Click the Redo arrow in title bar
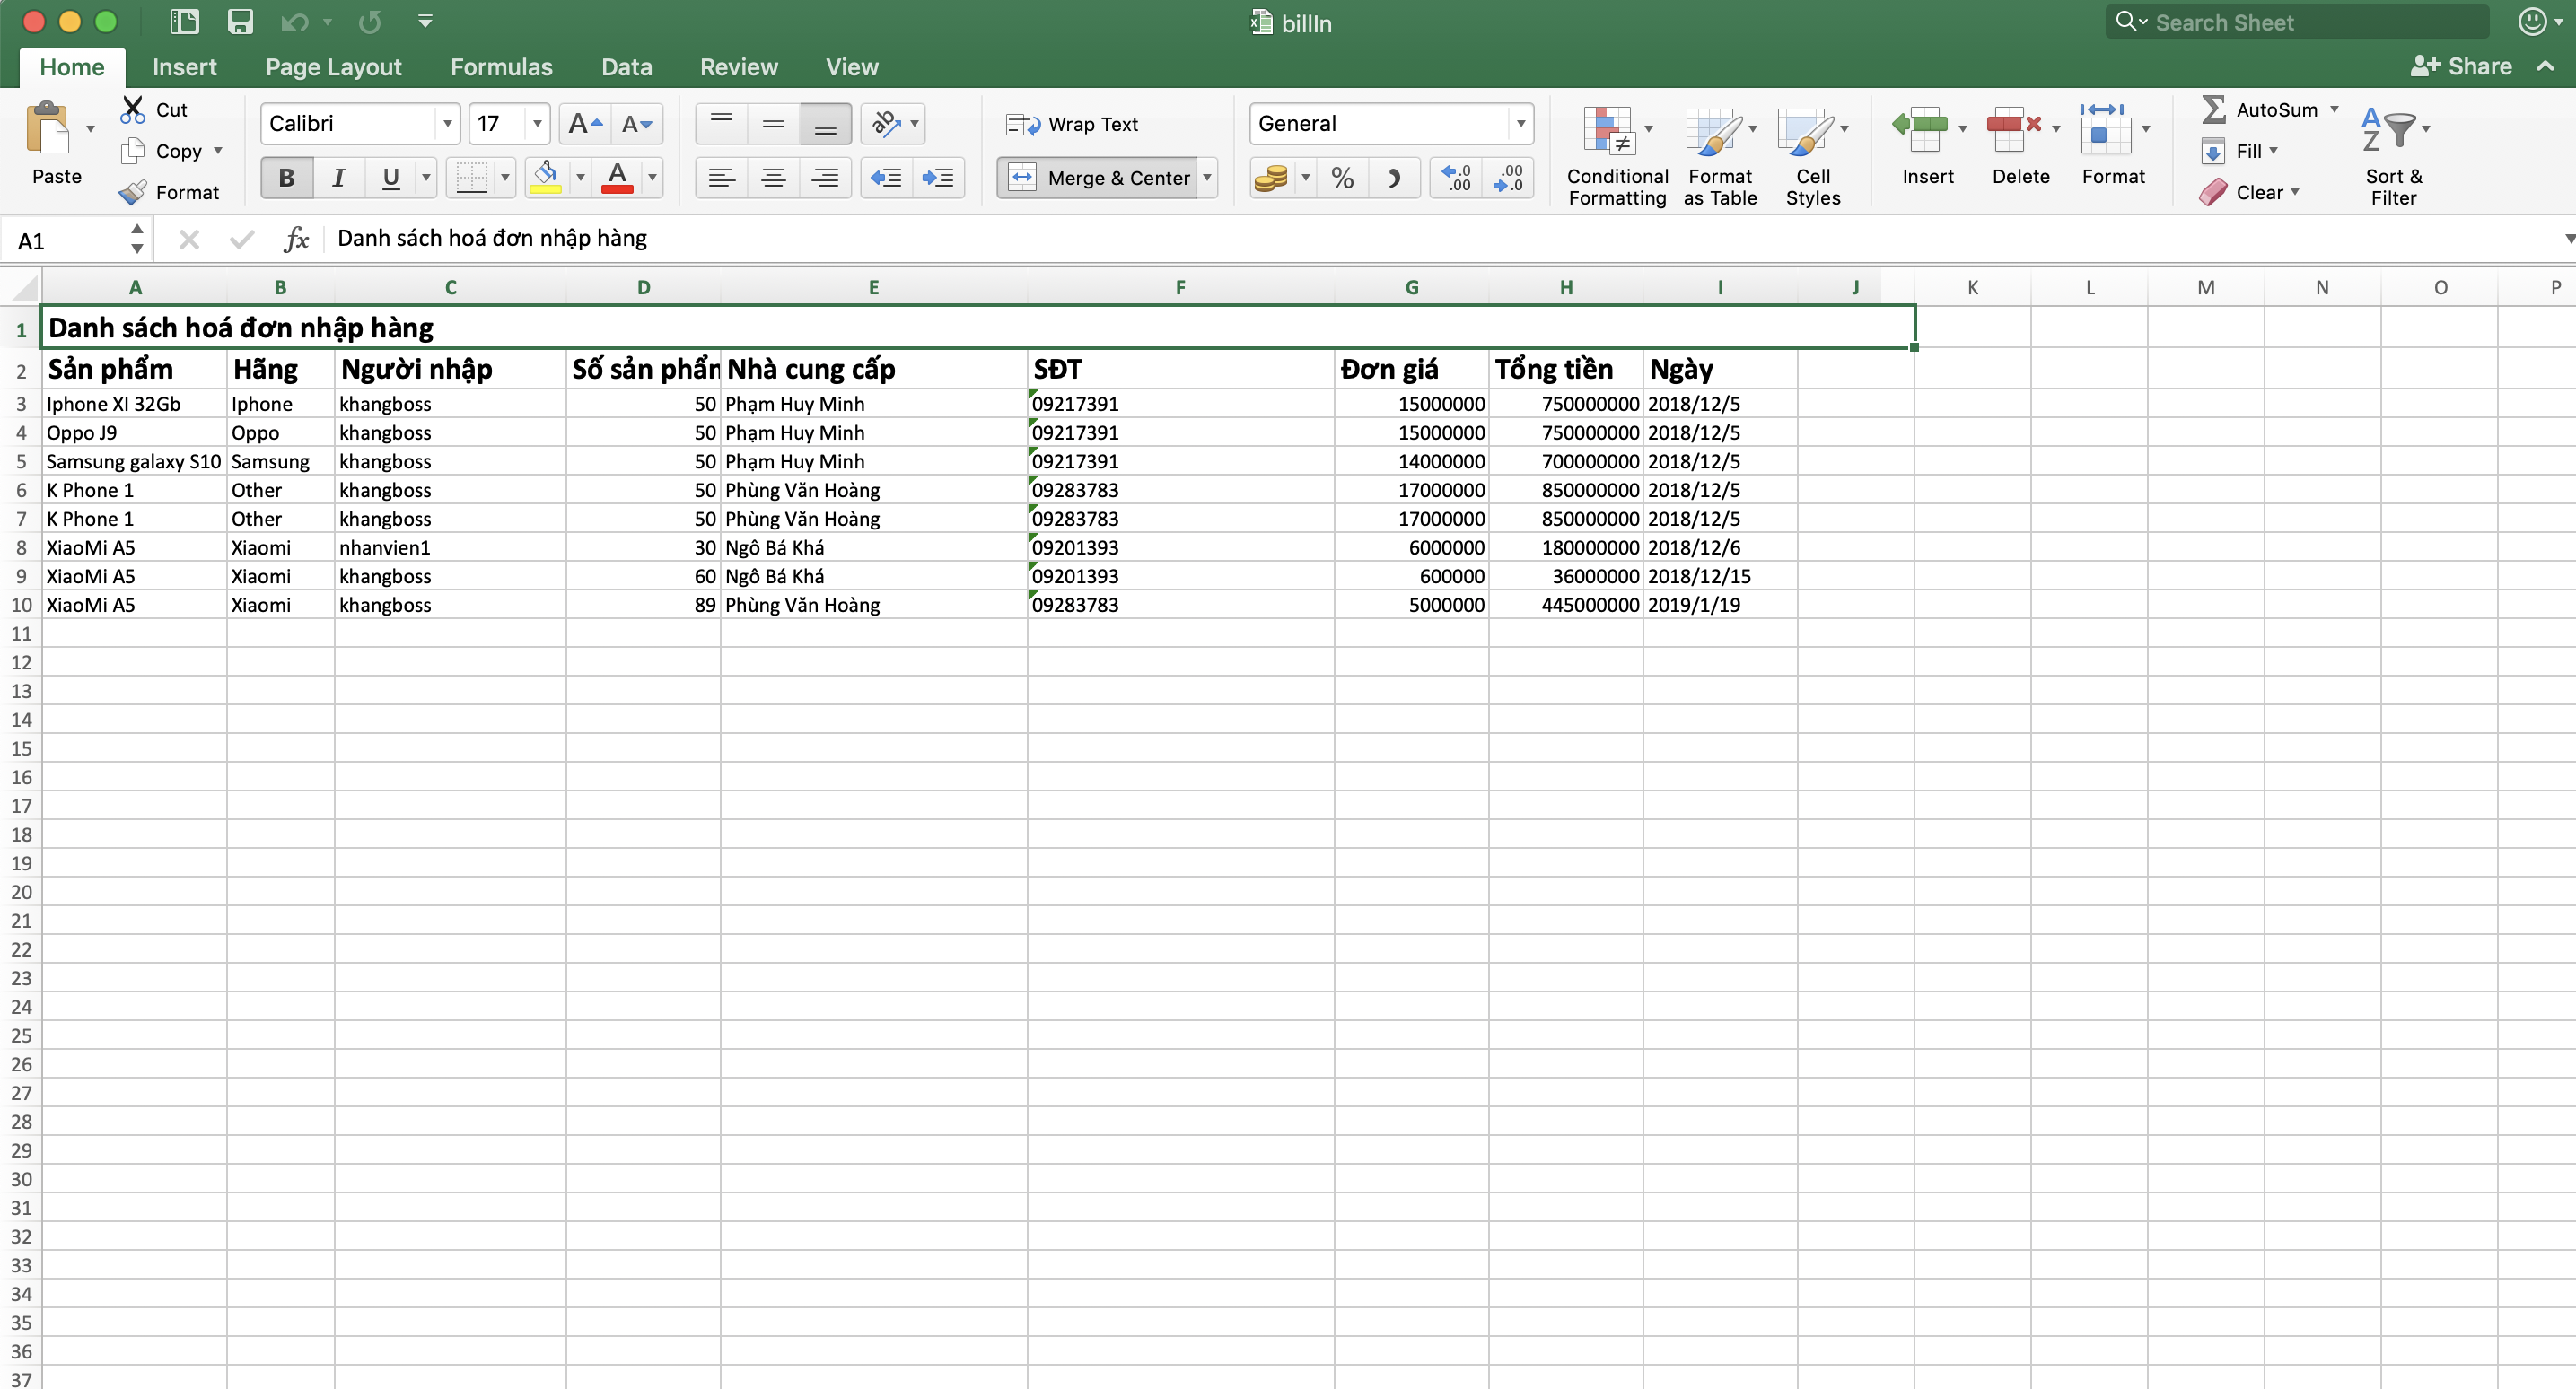This screenshot has width=2576, height=1389. click(370, 21)
